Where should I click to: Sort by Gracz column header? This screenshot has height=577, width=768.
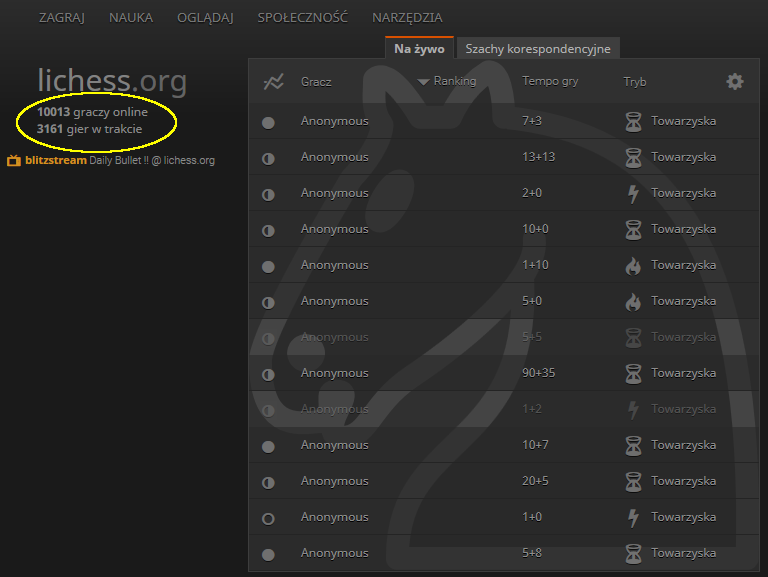(x=316, y=82)
